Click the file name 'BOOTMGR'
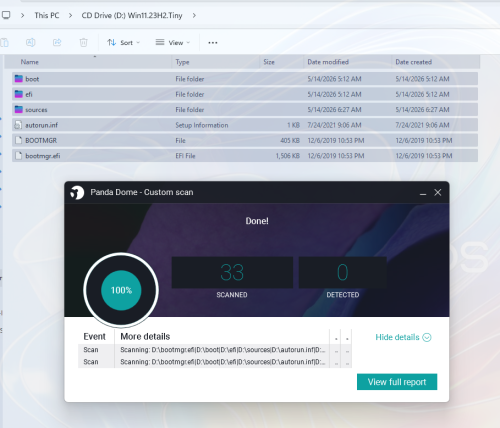The height and width of the screenshot is (428, 500). point(41,140)
